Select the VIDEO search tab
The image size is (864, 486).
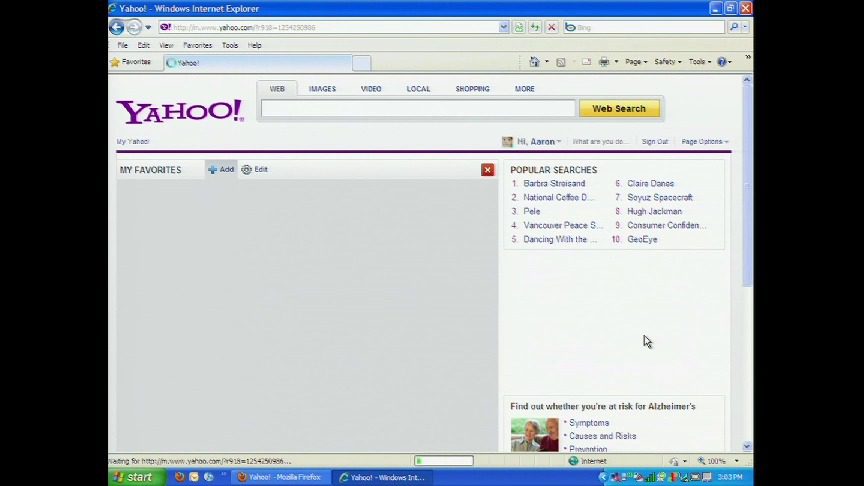[x=371, y=89]
